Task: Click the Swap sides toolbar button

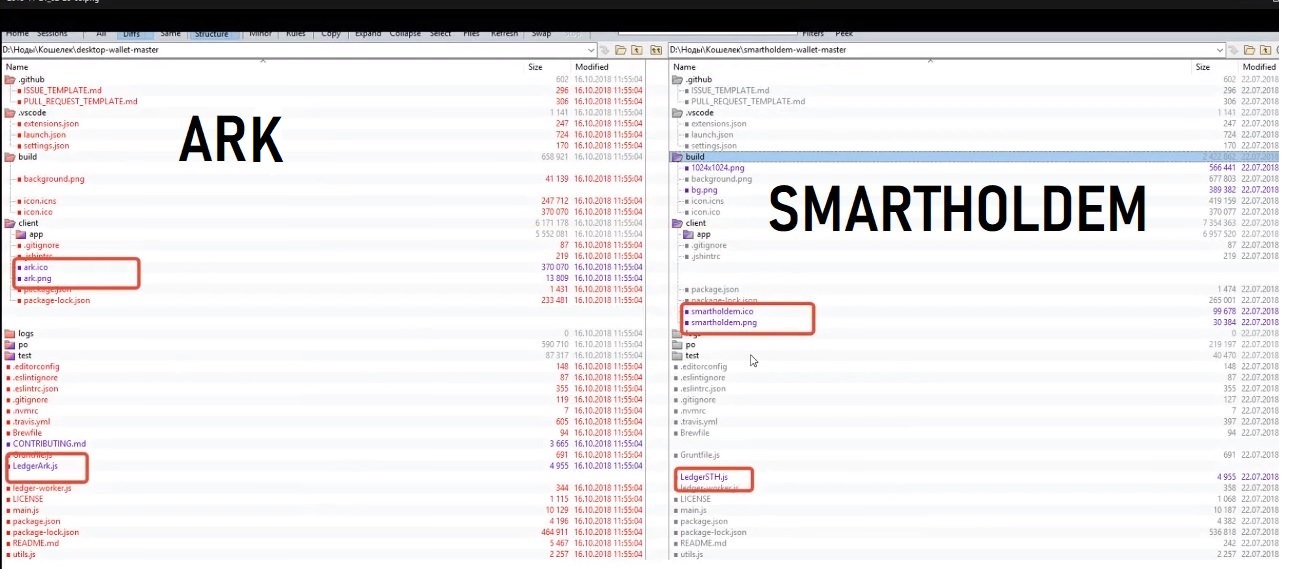Action: (x=541, y=34)
